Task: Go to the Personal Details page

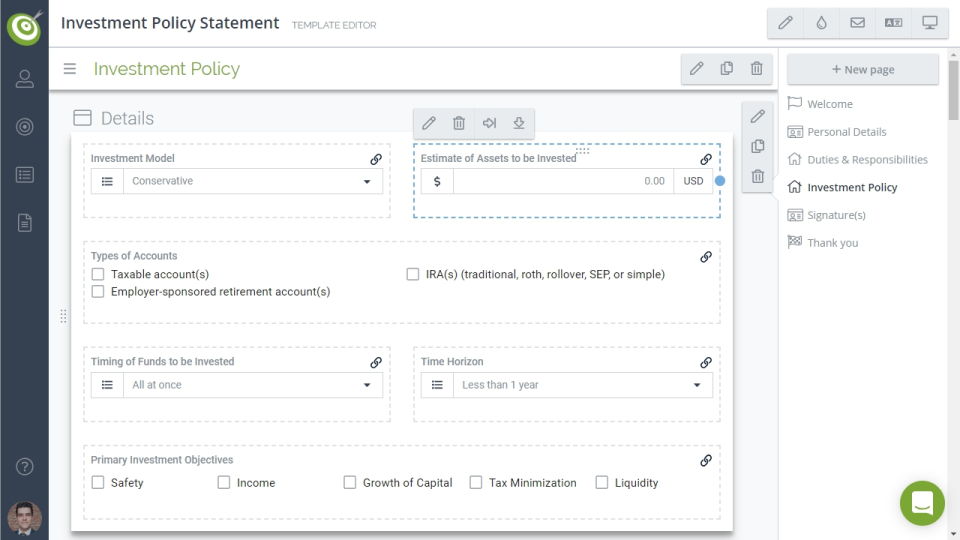Action: (846, 132)
